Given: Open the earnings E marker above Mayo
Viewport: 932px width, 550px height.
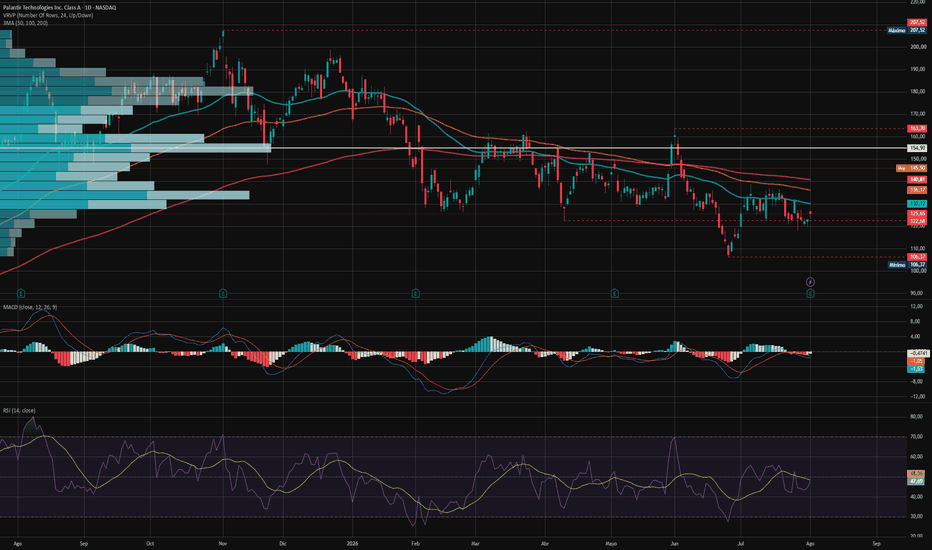Looking at the screenshot, I should coord(615,293).
